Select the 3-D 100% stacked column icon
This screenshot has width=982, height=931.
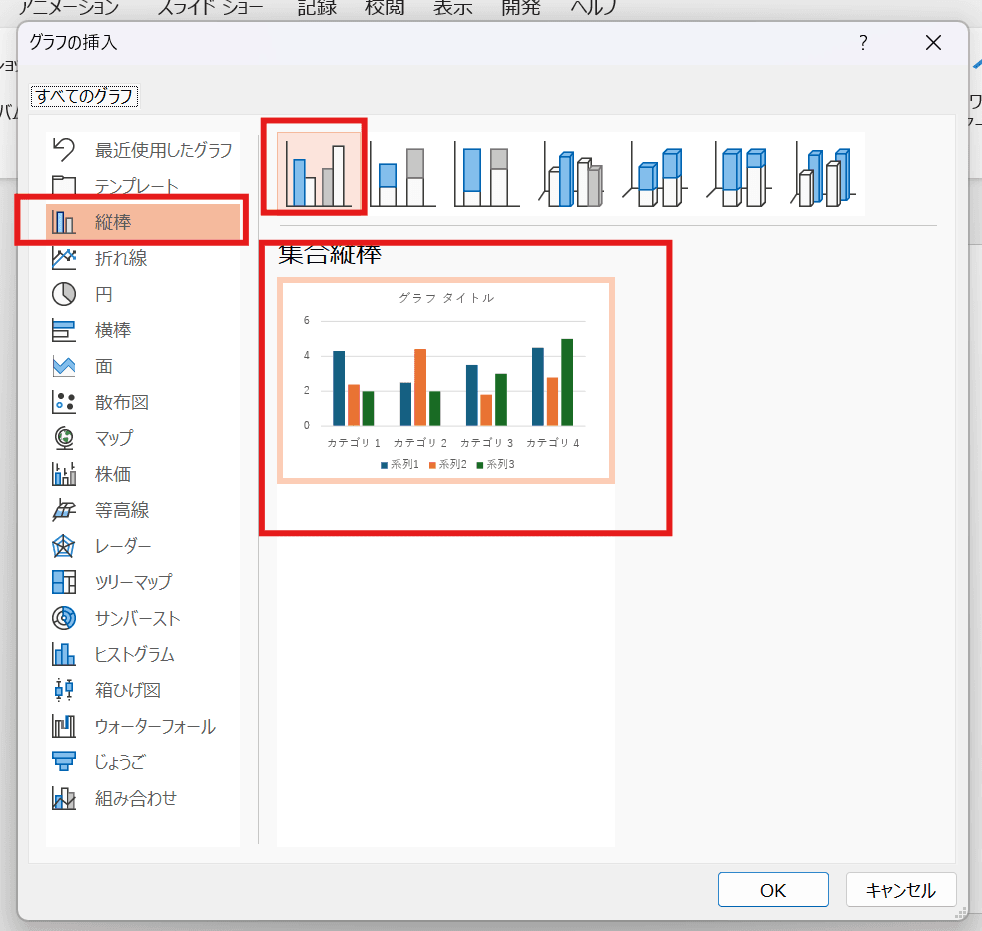pos(739,174)
